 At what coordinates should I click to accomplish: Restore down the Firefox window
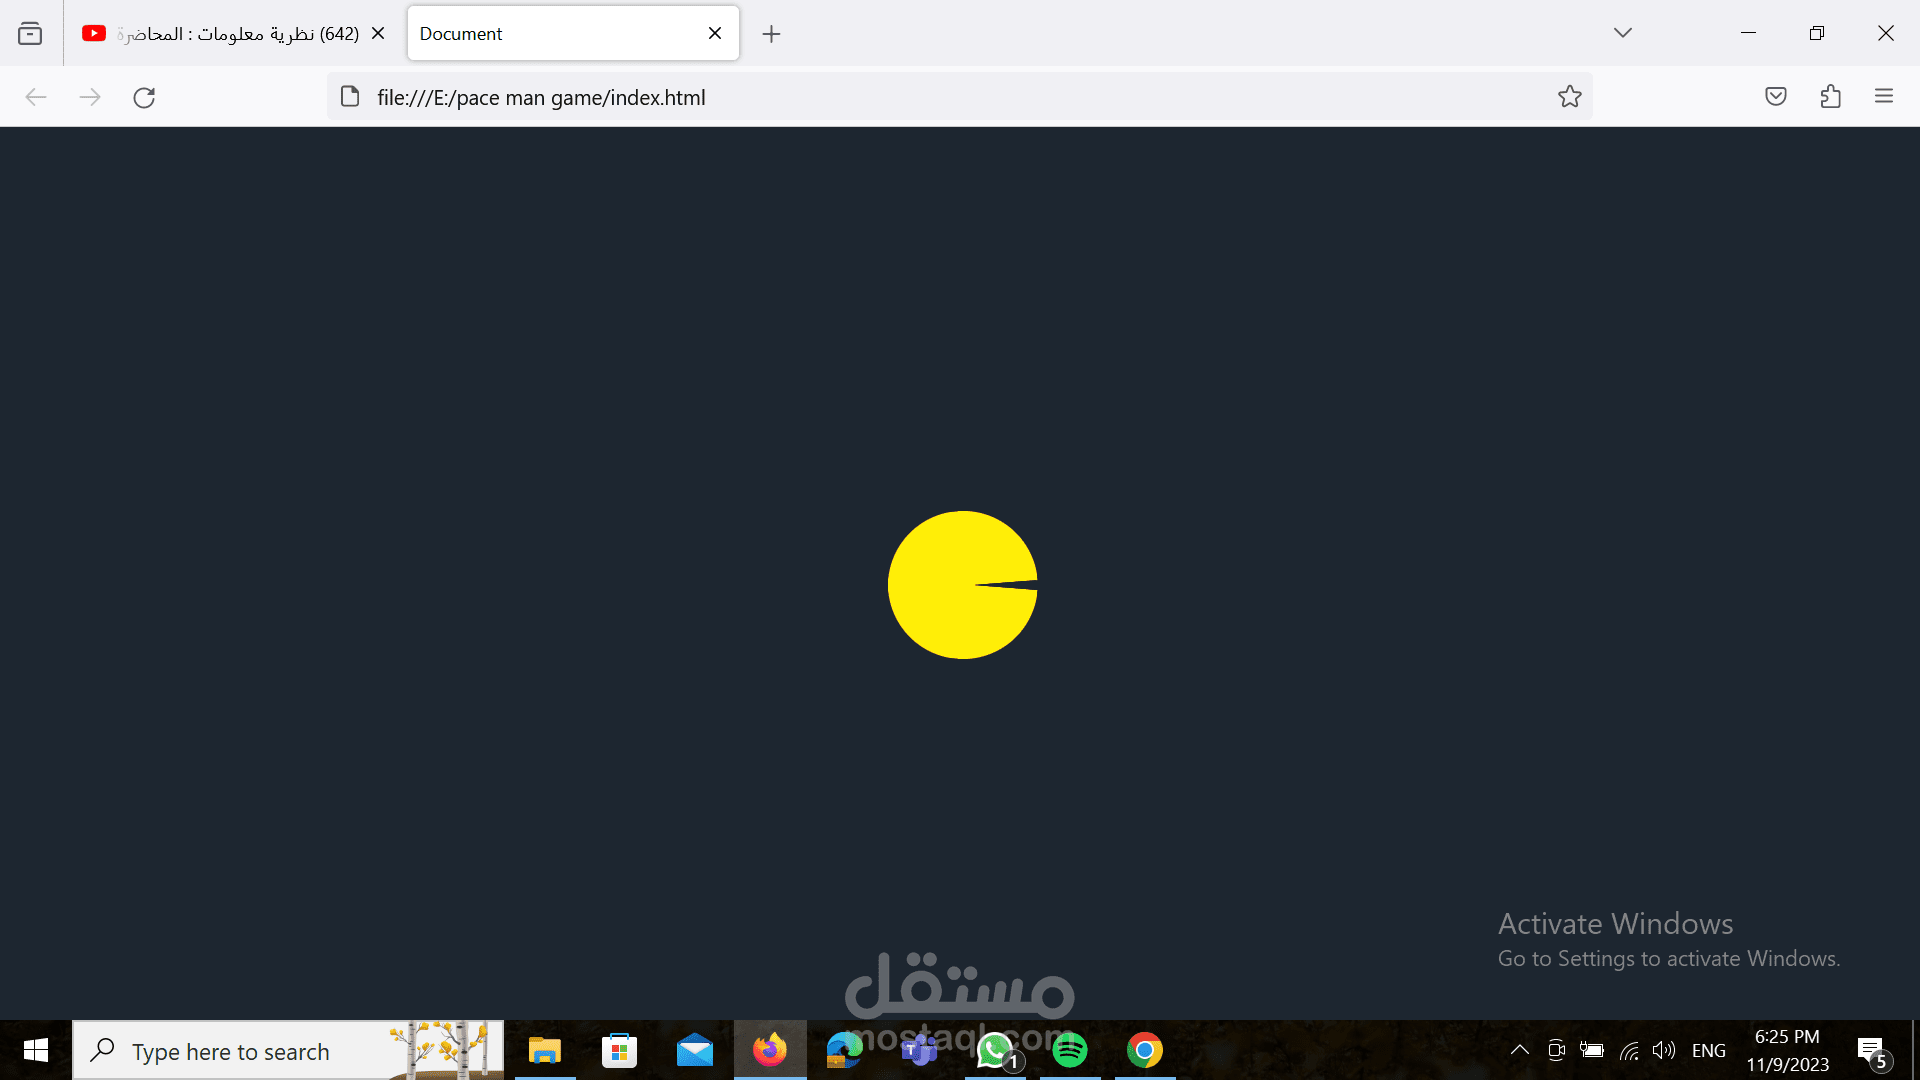1817,33
